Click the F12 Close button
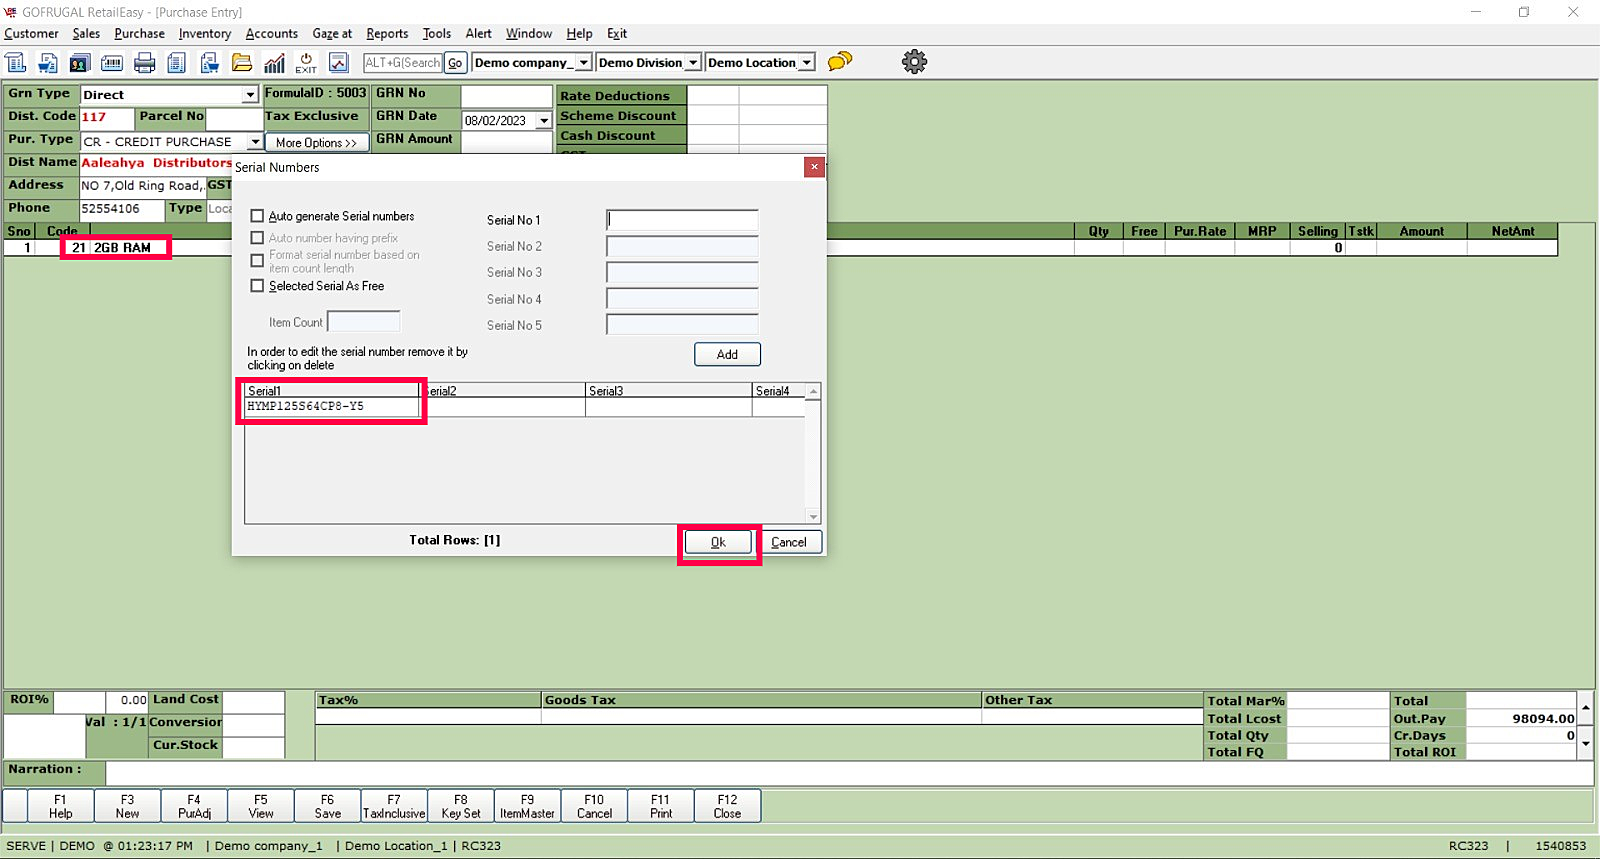Image resolution: width=1600 pixels, height=859 pixels. (727, 806)
